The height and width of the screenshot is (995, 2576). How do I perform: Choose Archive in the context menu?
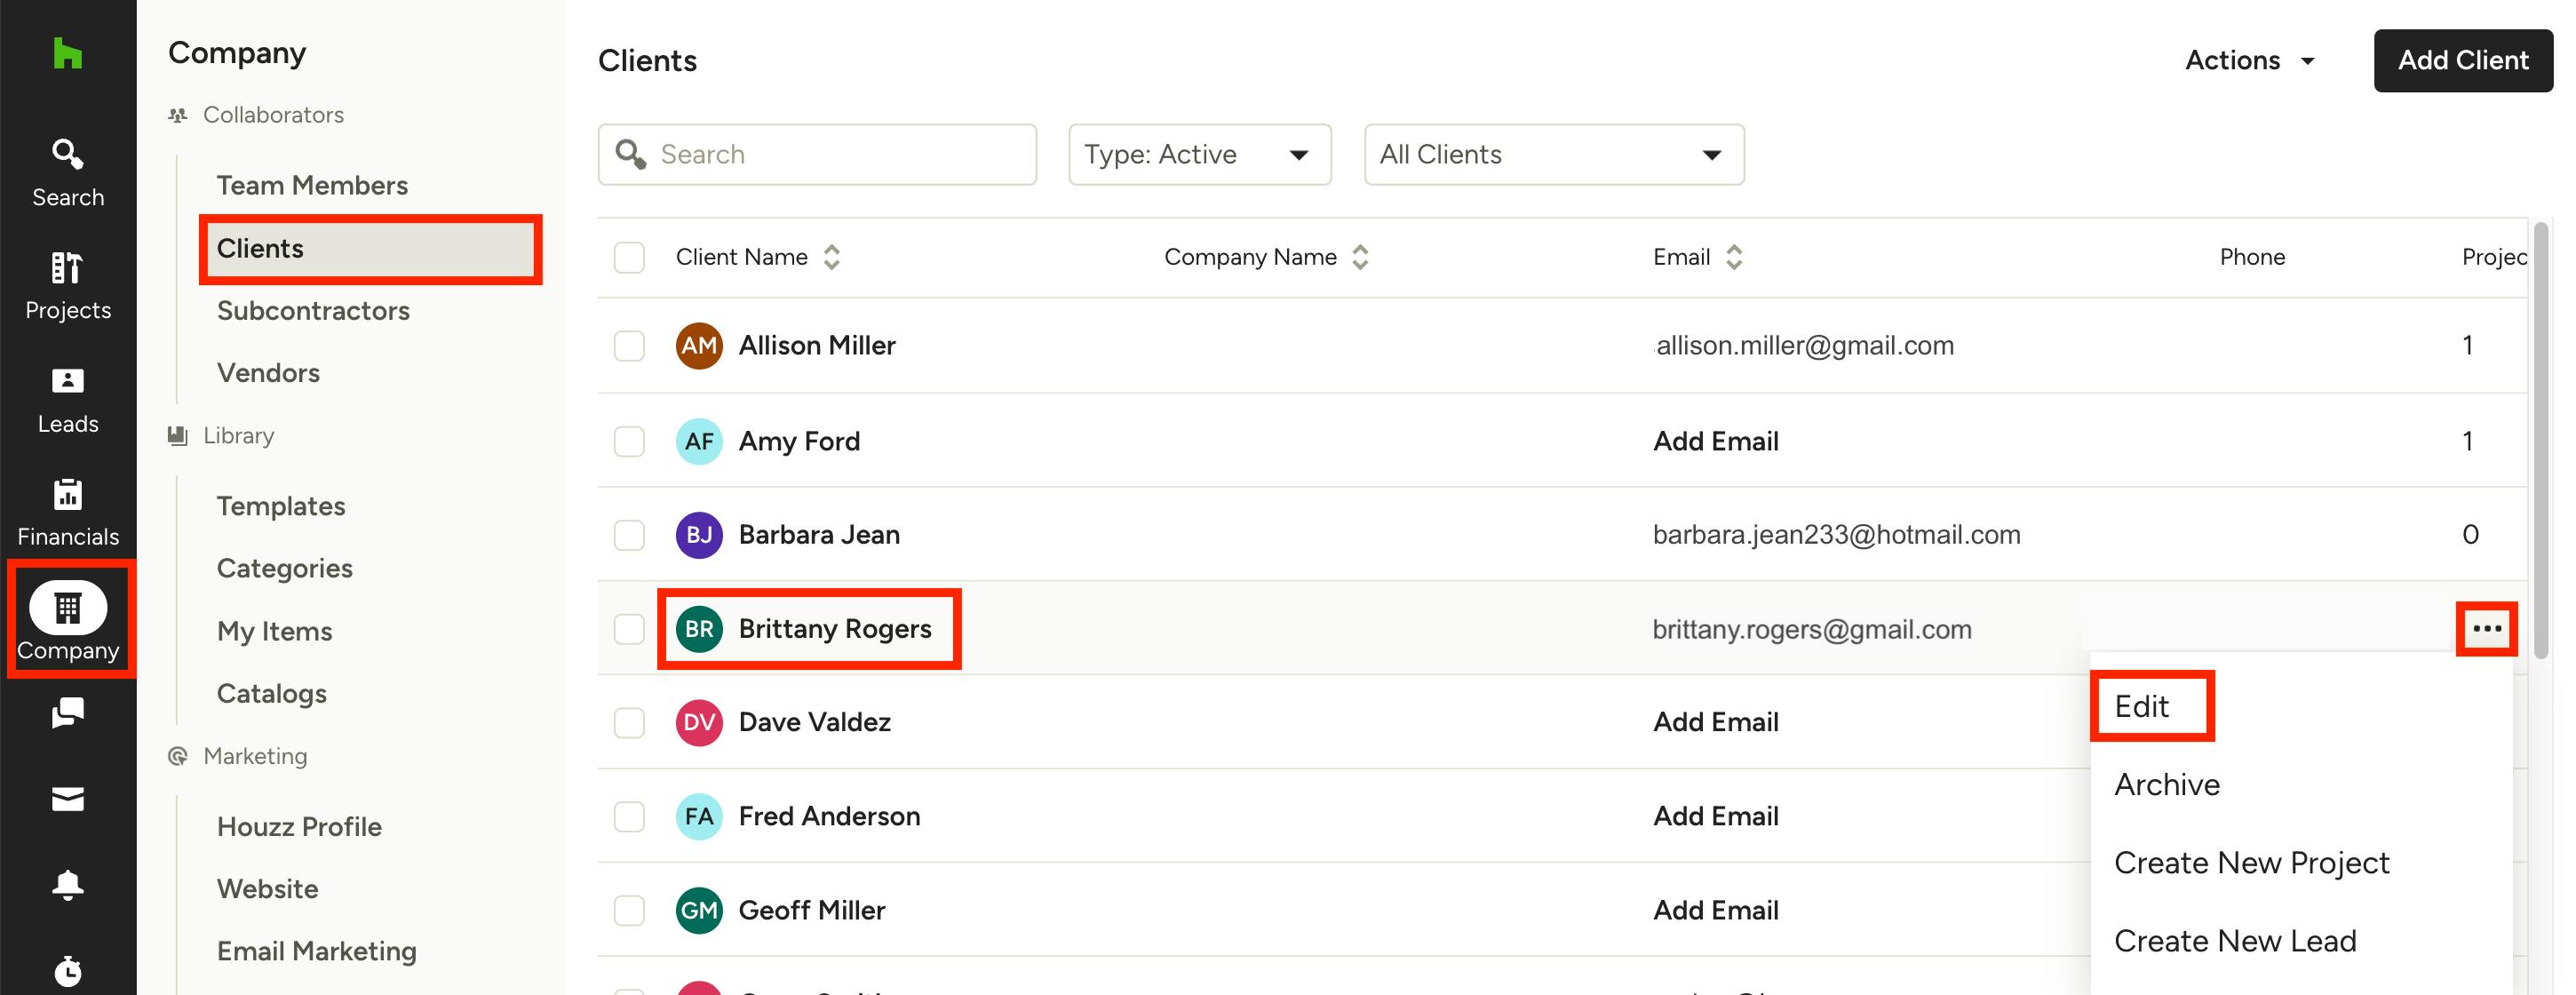2166,784
